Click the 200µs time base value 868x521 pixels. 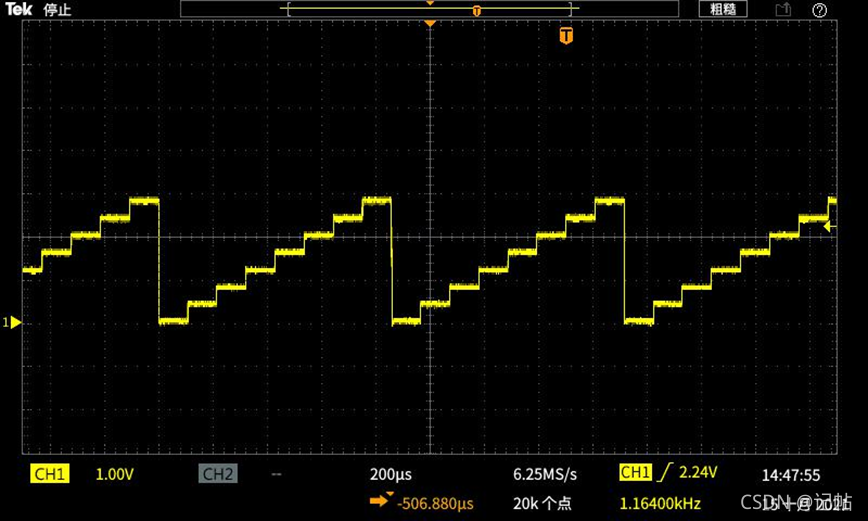pyautogui.click(x=391, y=474)
